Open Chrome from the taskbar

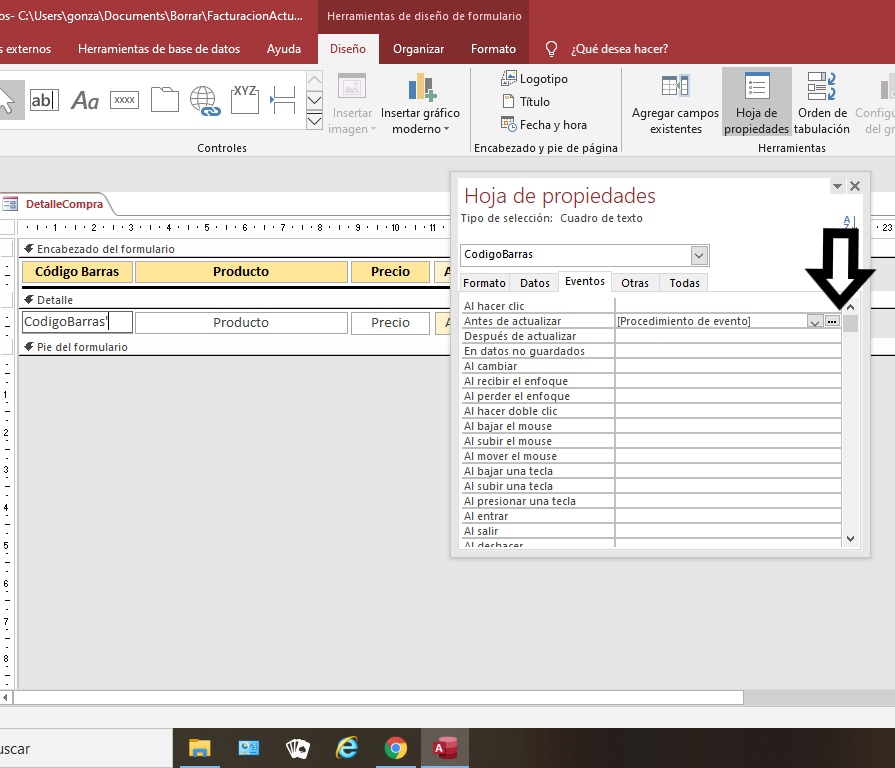pos(396,748)
